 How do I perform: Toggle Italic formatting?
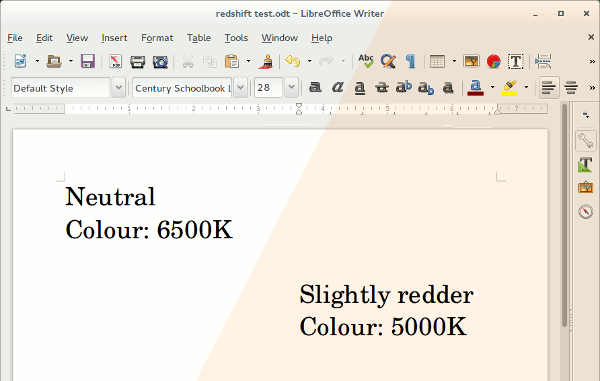click(x=338, y=88)
